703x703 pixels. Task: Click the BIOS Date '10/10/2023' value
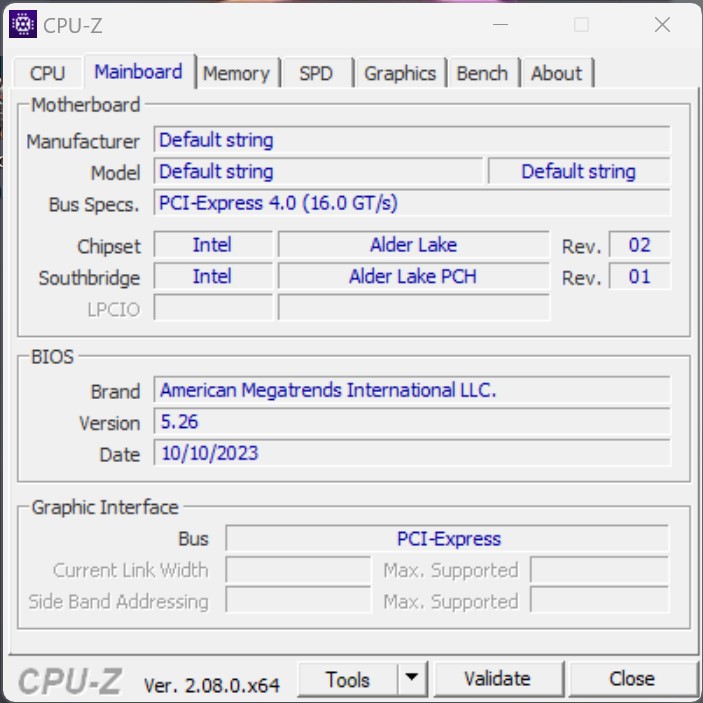pyautogui.click(x=412, y=453)
